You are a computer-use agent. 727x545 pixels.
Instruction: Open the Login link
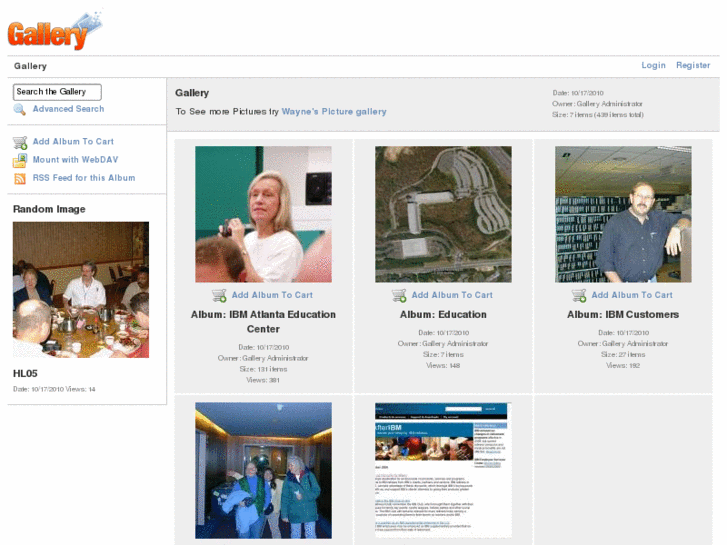[x=653, y=65]
